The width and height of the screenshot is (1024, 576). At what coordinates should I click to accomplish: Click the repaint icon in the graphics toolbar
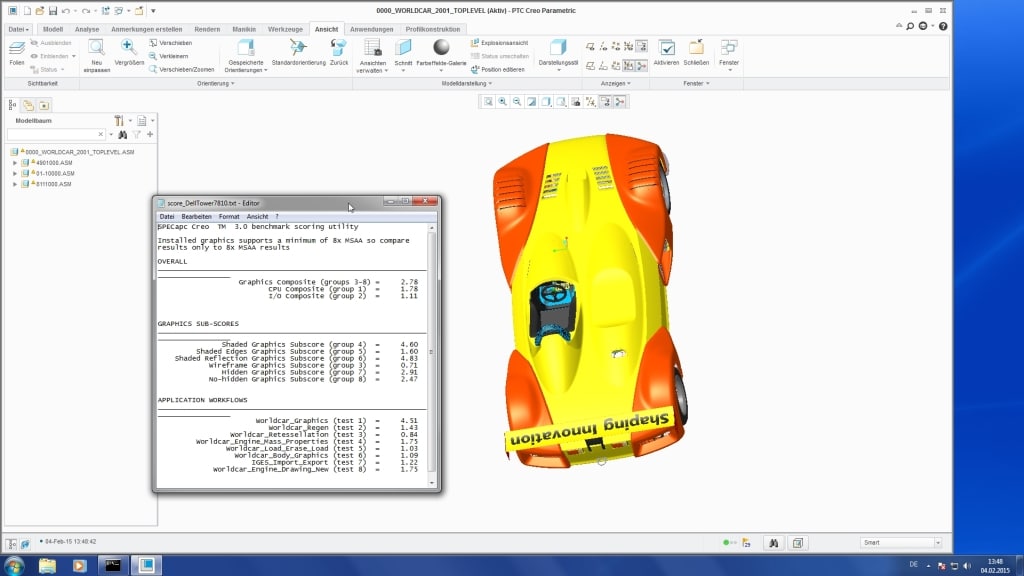(x=532, y=101)
